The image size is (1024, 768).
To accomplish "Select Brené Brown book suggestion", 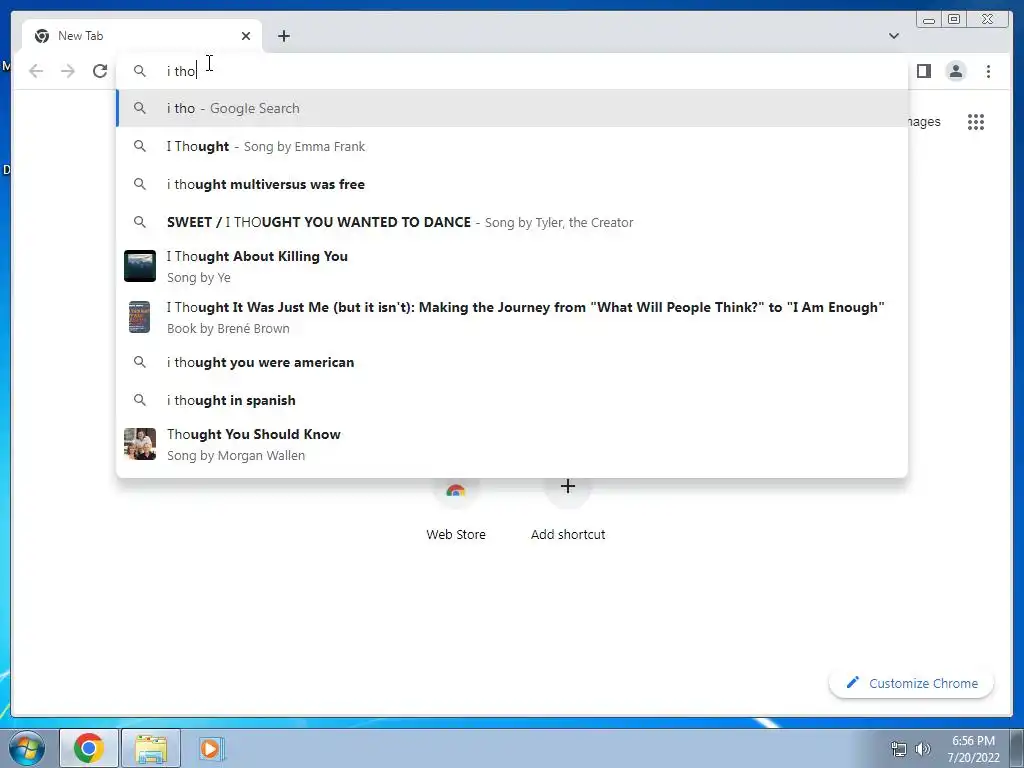I will 512,317.
